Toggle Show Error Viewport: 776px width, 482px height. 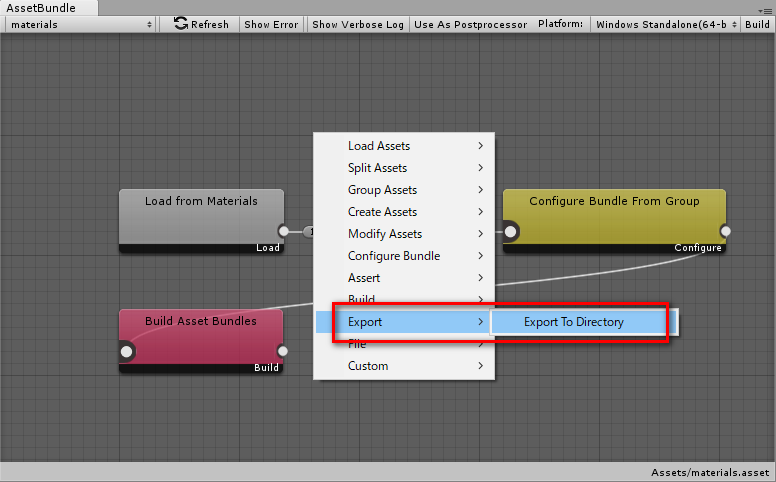point(271,24)
